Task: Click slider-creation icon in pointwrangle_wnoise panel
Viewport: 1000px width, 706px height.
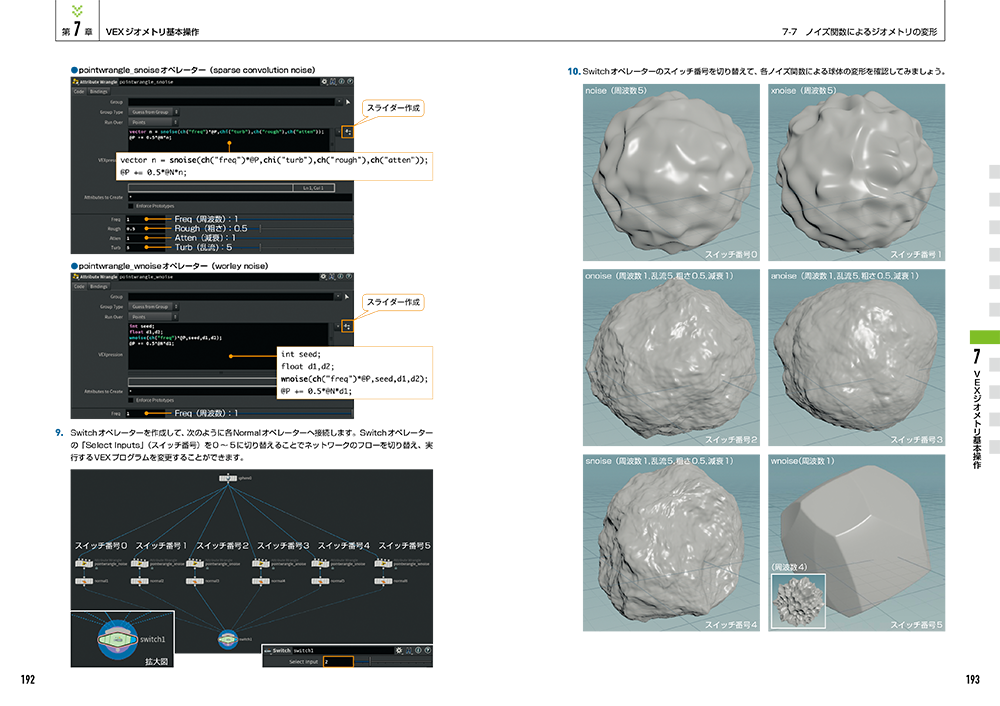Action: [x=347, y=326]
